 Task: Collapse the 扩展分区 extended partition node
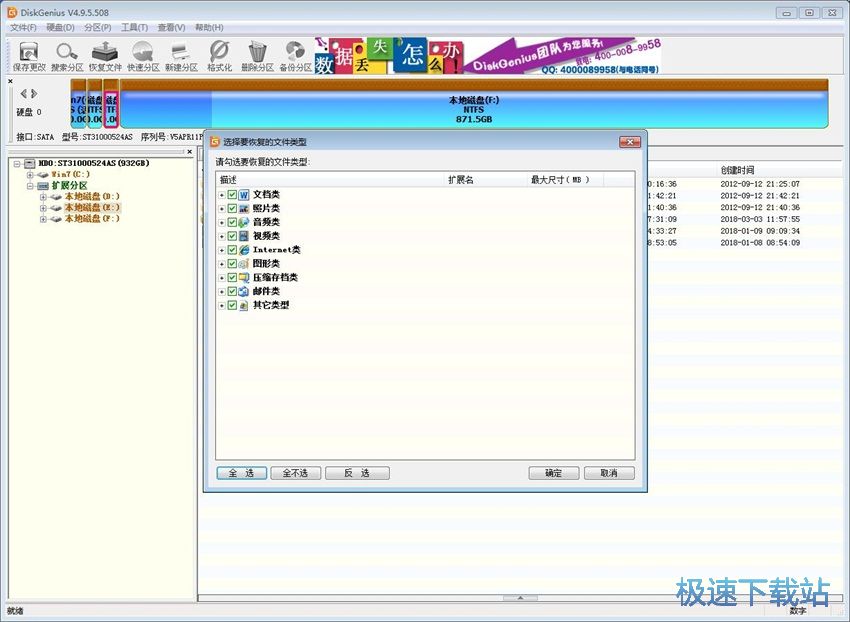point(30,186)
